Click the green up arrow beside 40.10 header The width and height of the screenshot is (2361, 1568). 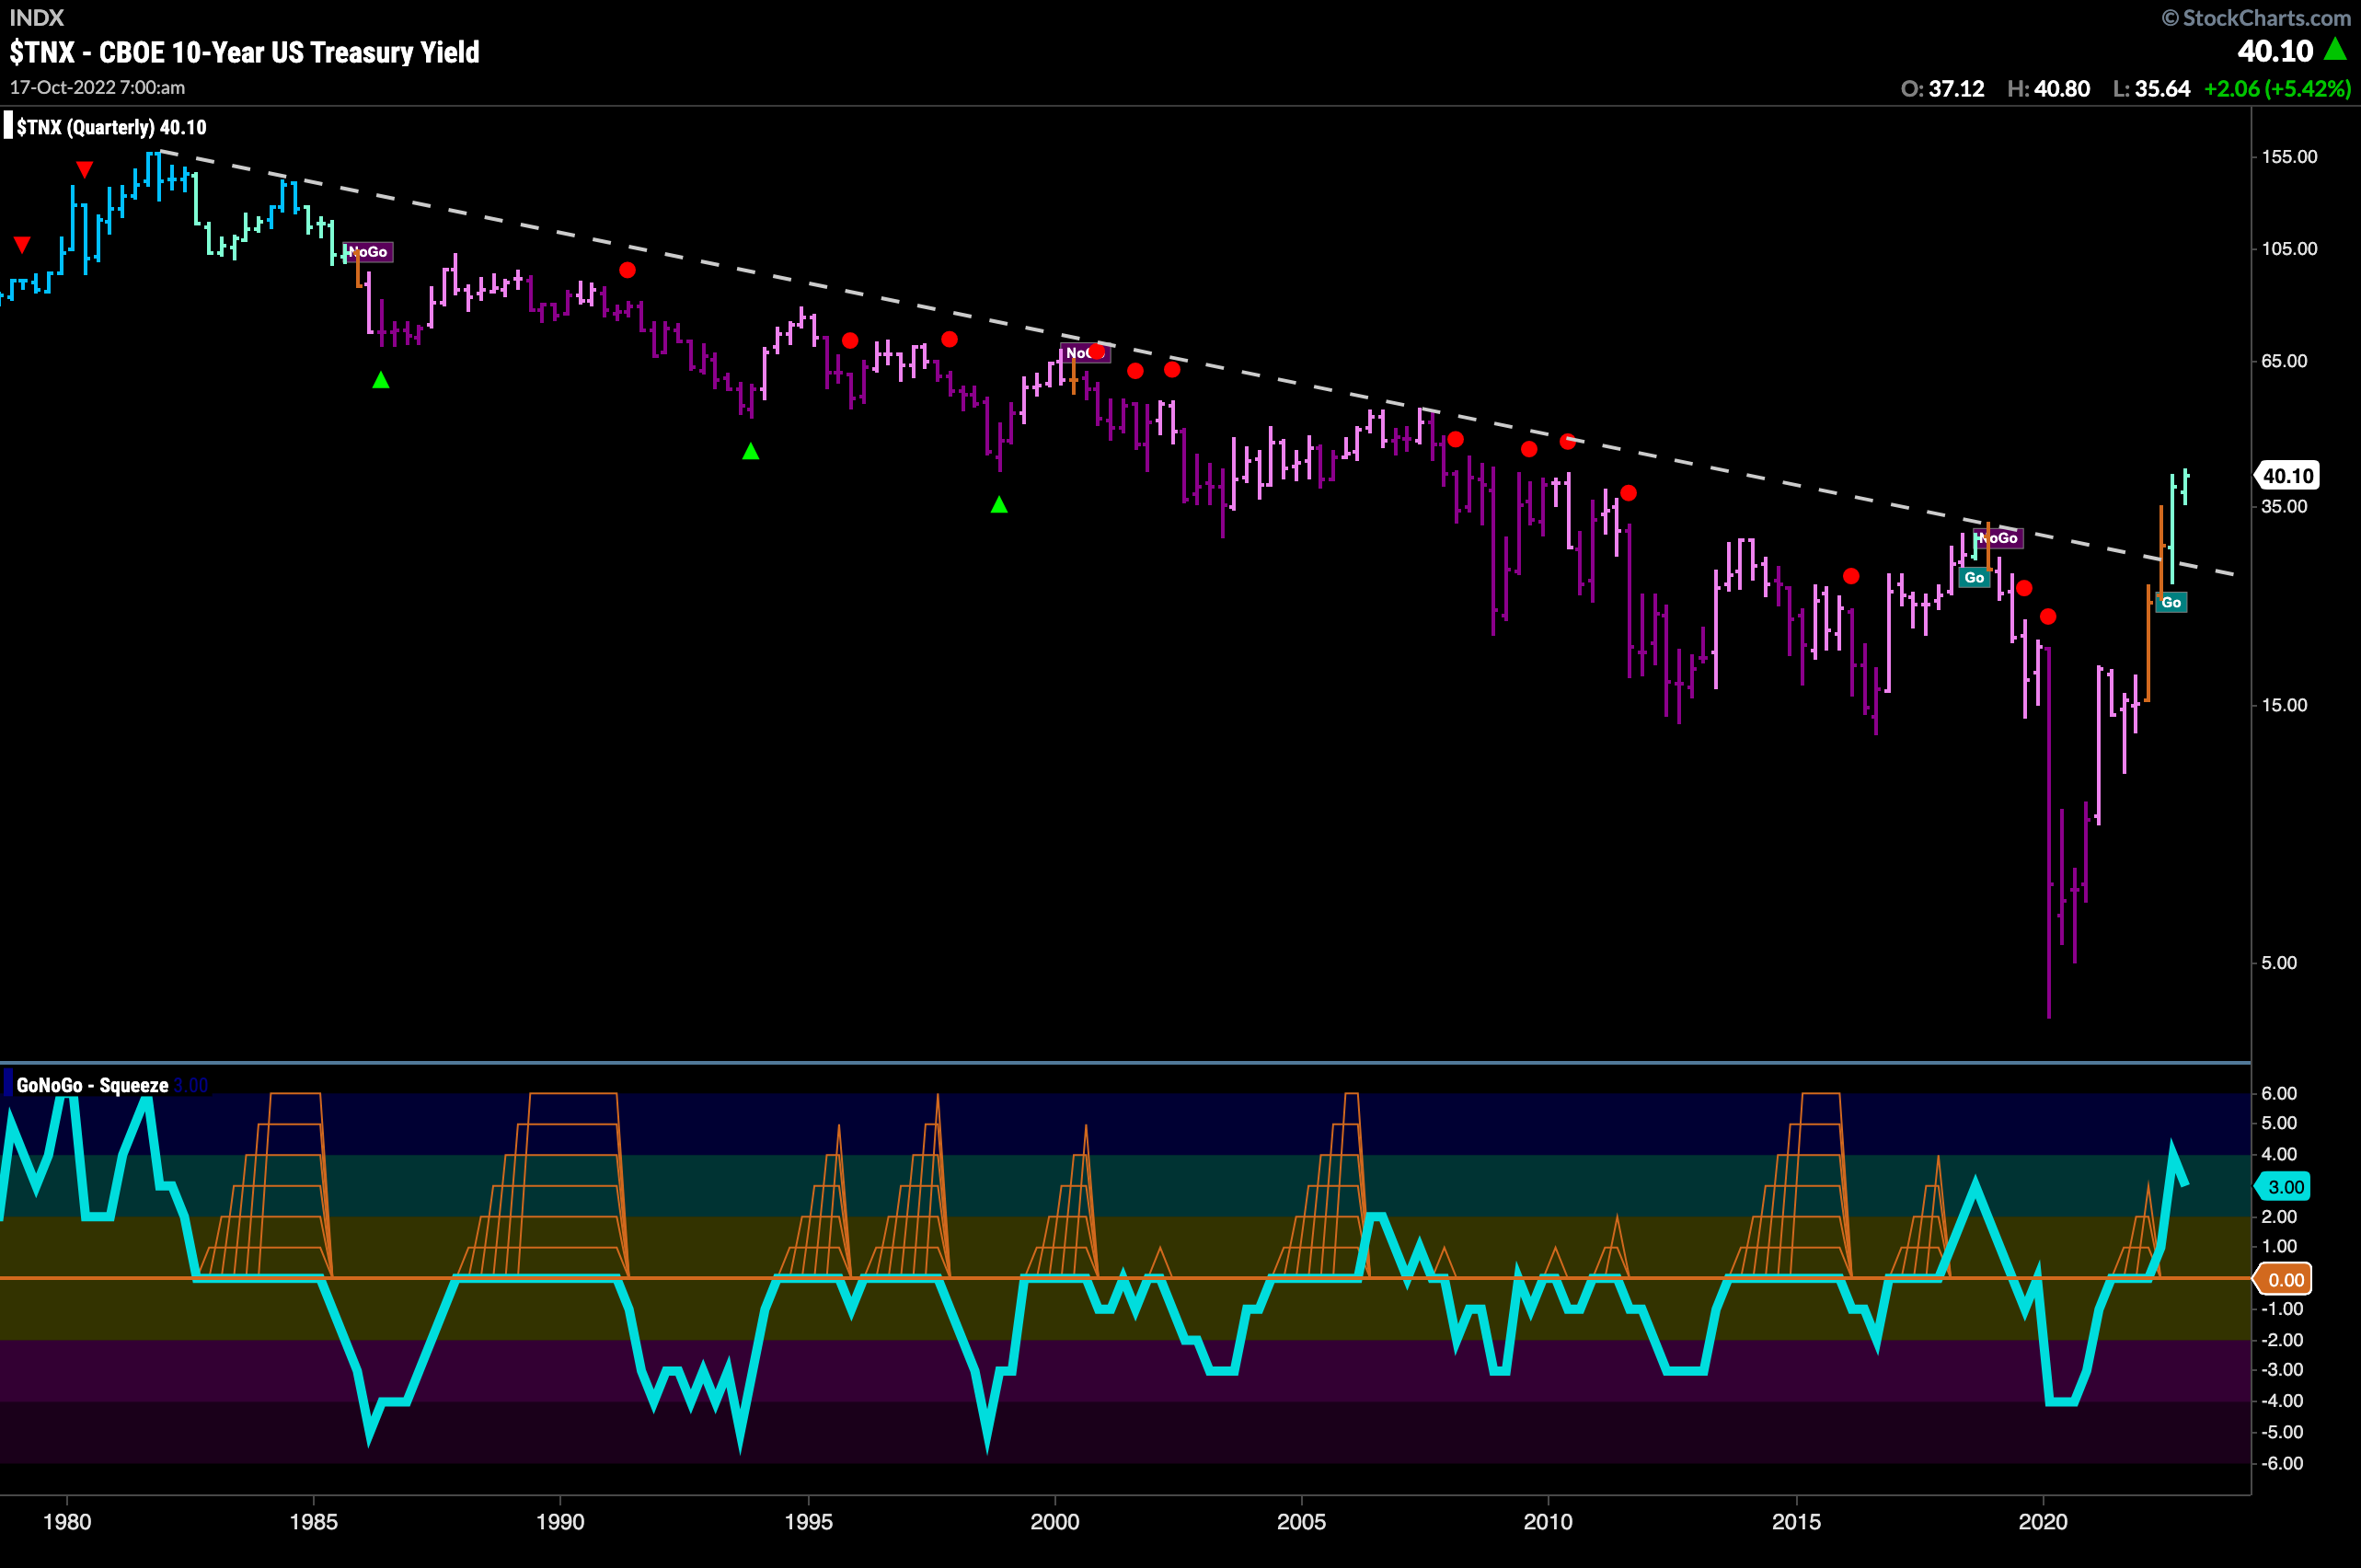point(2335,48)
